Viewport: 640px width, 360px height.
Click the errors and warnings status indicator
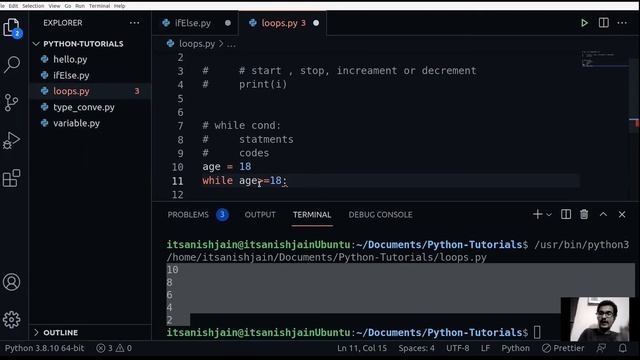[x=114, y=348]
